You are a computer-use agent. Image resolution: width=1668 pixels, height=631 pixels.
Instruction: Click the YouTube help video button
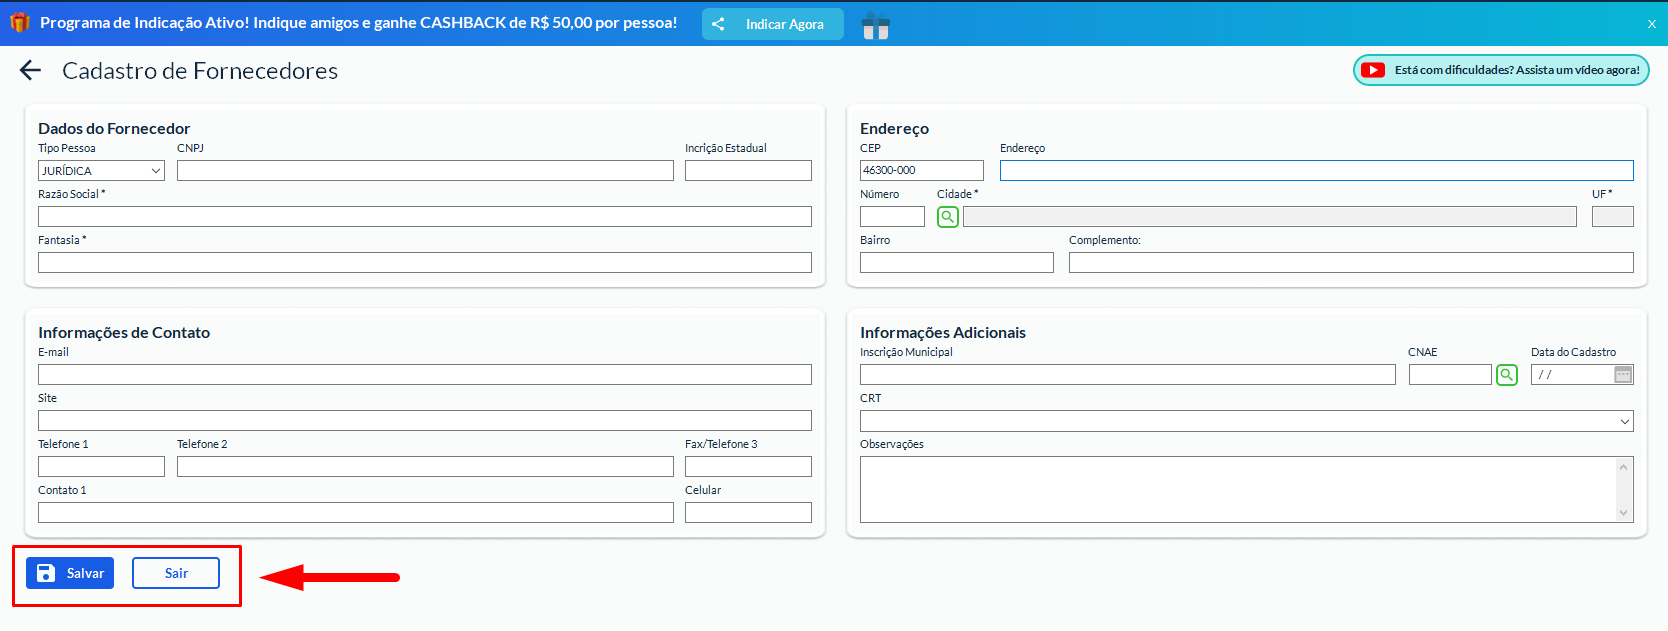tap(1500, 70)
